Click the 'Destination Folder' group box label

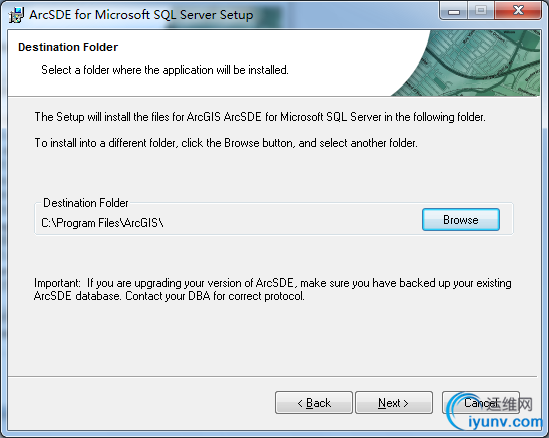point(86,203)
